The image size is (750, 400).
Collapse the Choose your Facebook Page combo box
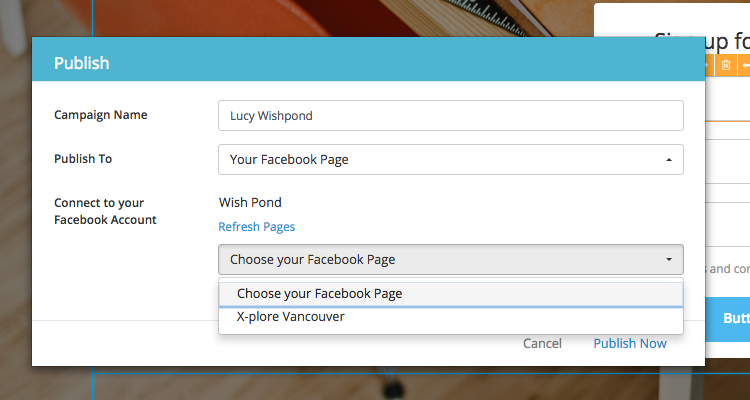click(x=451, y=259)
